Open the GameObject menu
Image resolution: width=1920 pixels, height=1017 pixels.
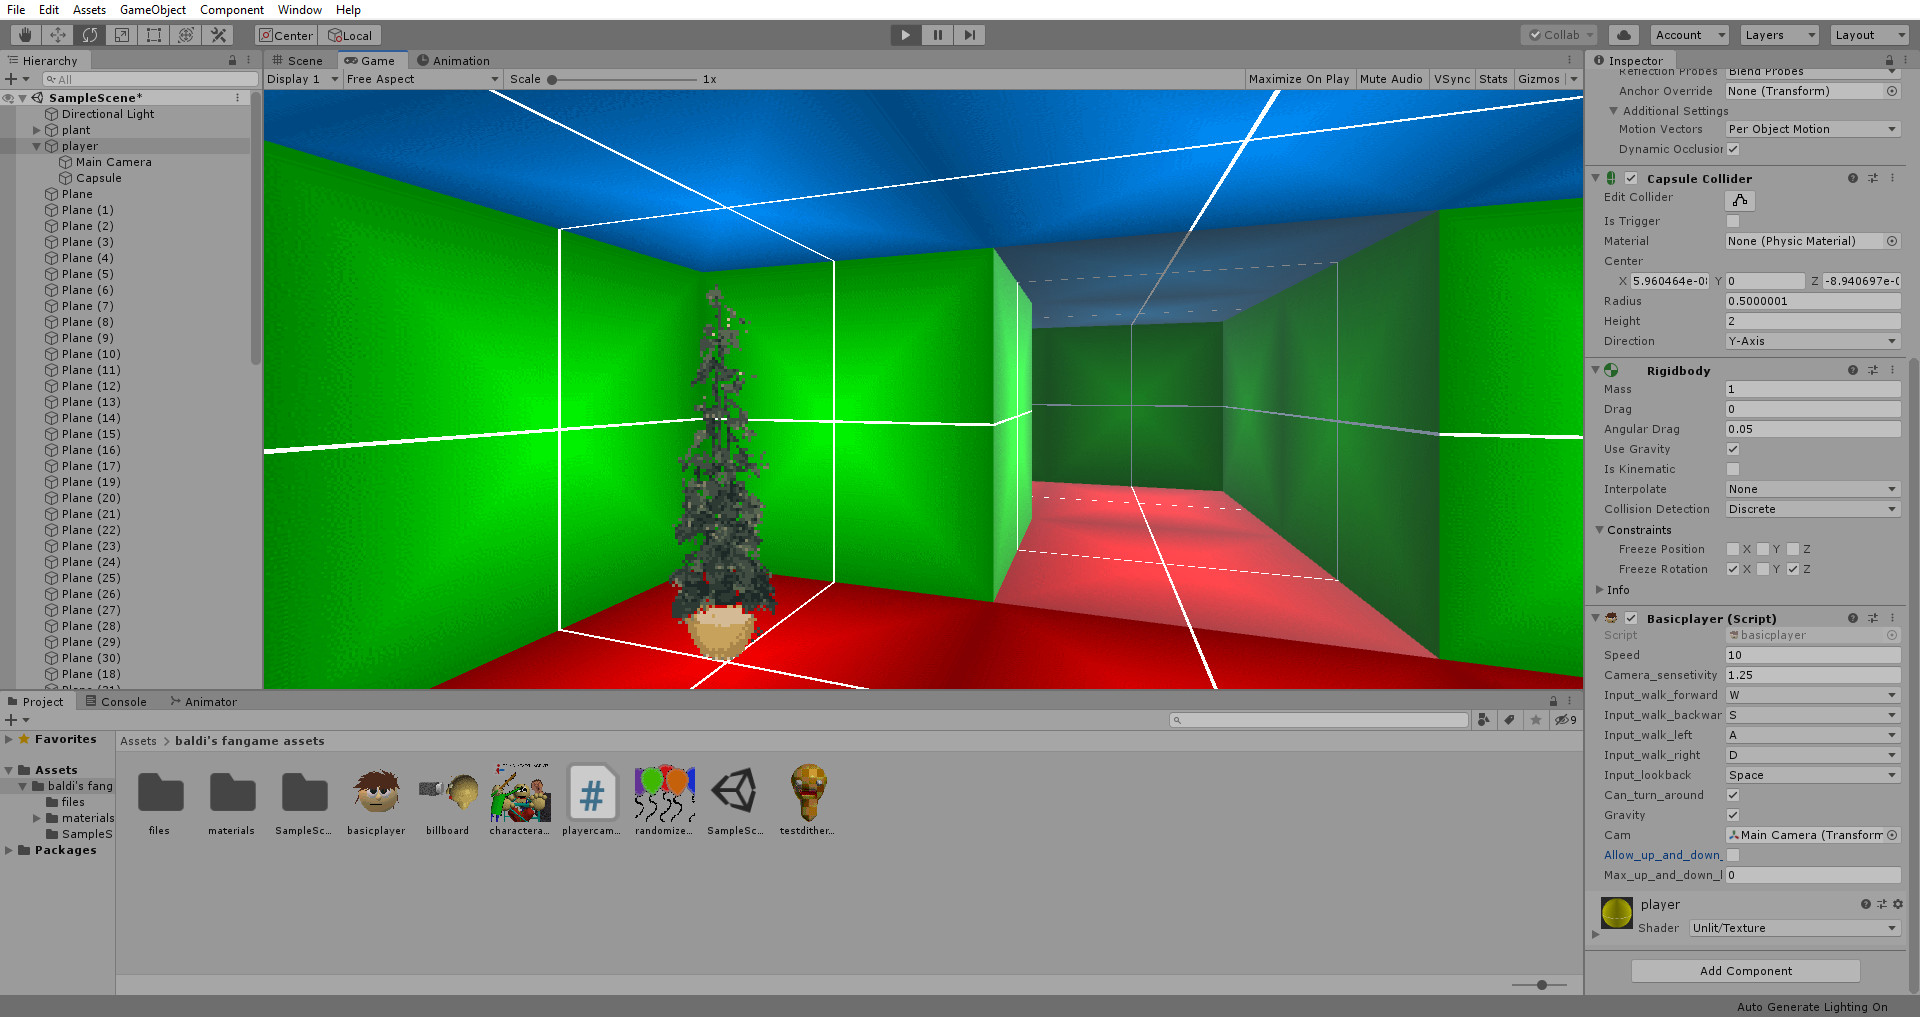[x=153, y=10]
